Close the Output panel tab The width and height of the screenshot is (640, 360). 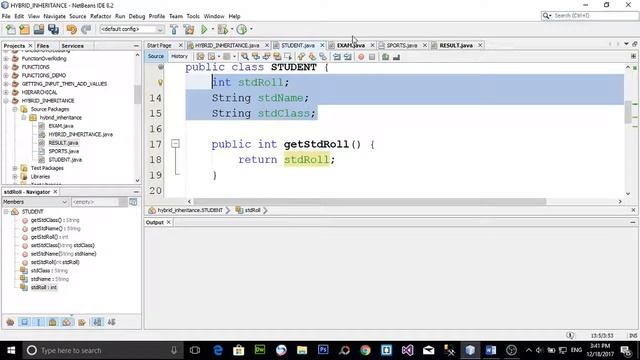click(x=169, y=222)
